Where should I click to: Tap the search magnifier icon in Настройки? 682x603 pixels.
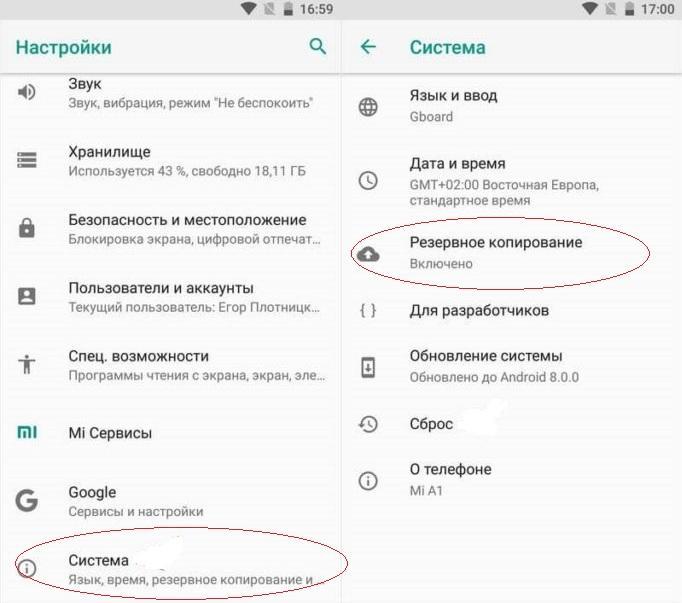click(x=318, y=46)
